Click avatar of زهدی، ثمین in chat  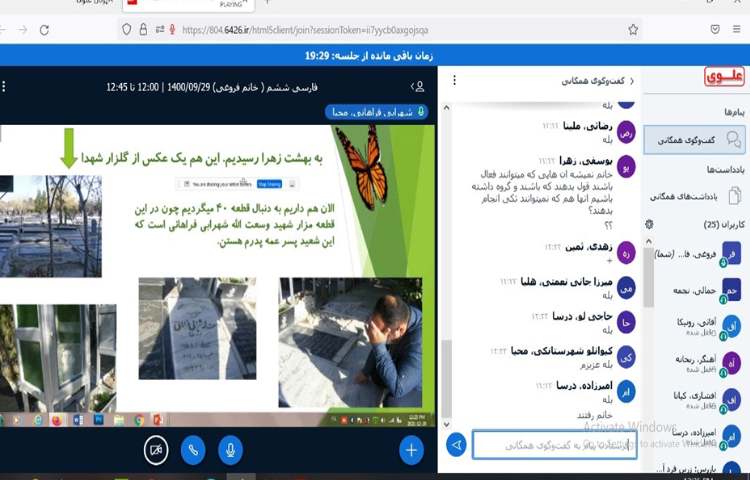coord(626,253)
